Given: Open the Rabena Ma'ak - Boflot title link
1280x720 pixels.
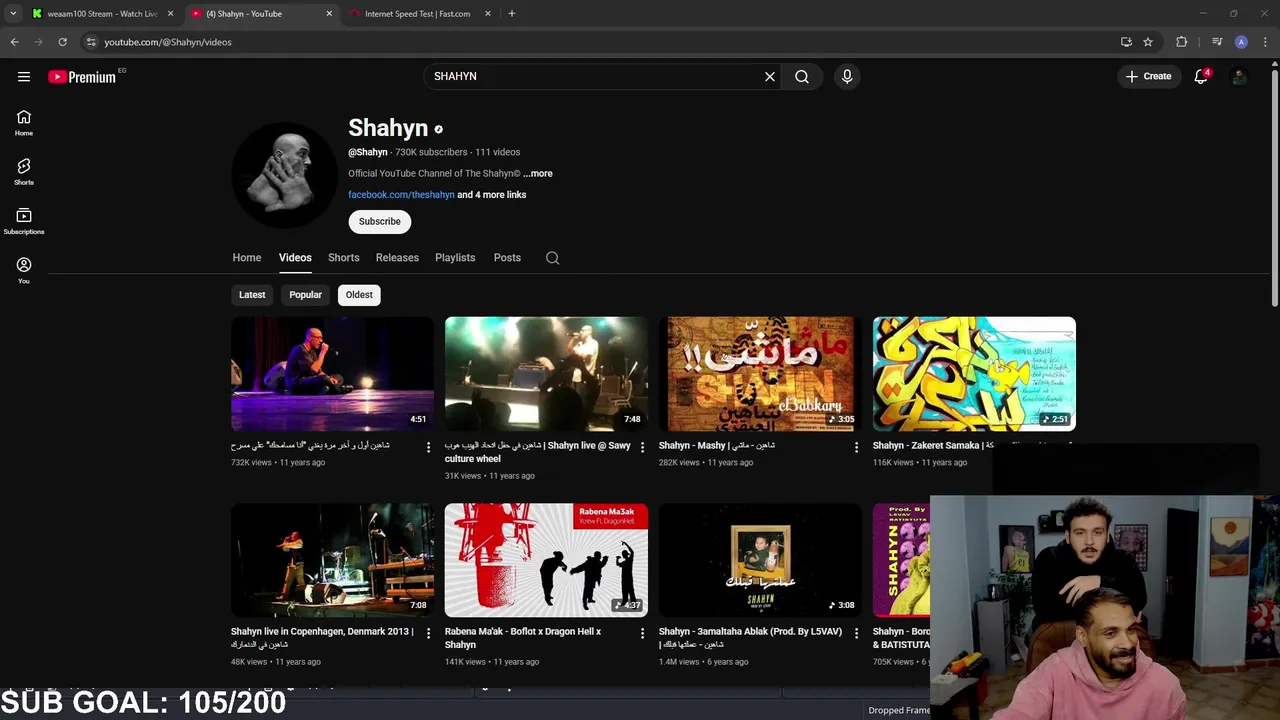Looking at the screenshot, I should (x=523, y=638).
